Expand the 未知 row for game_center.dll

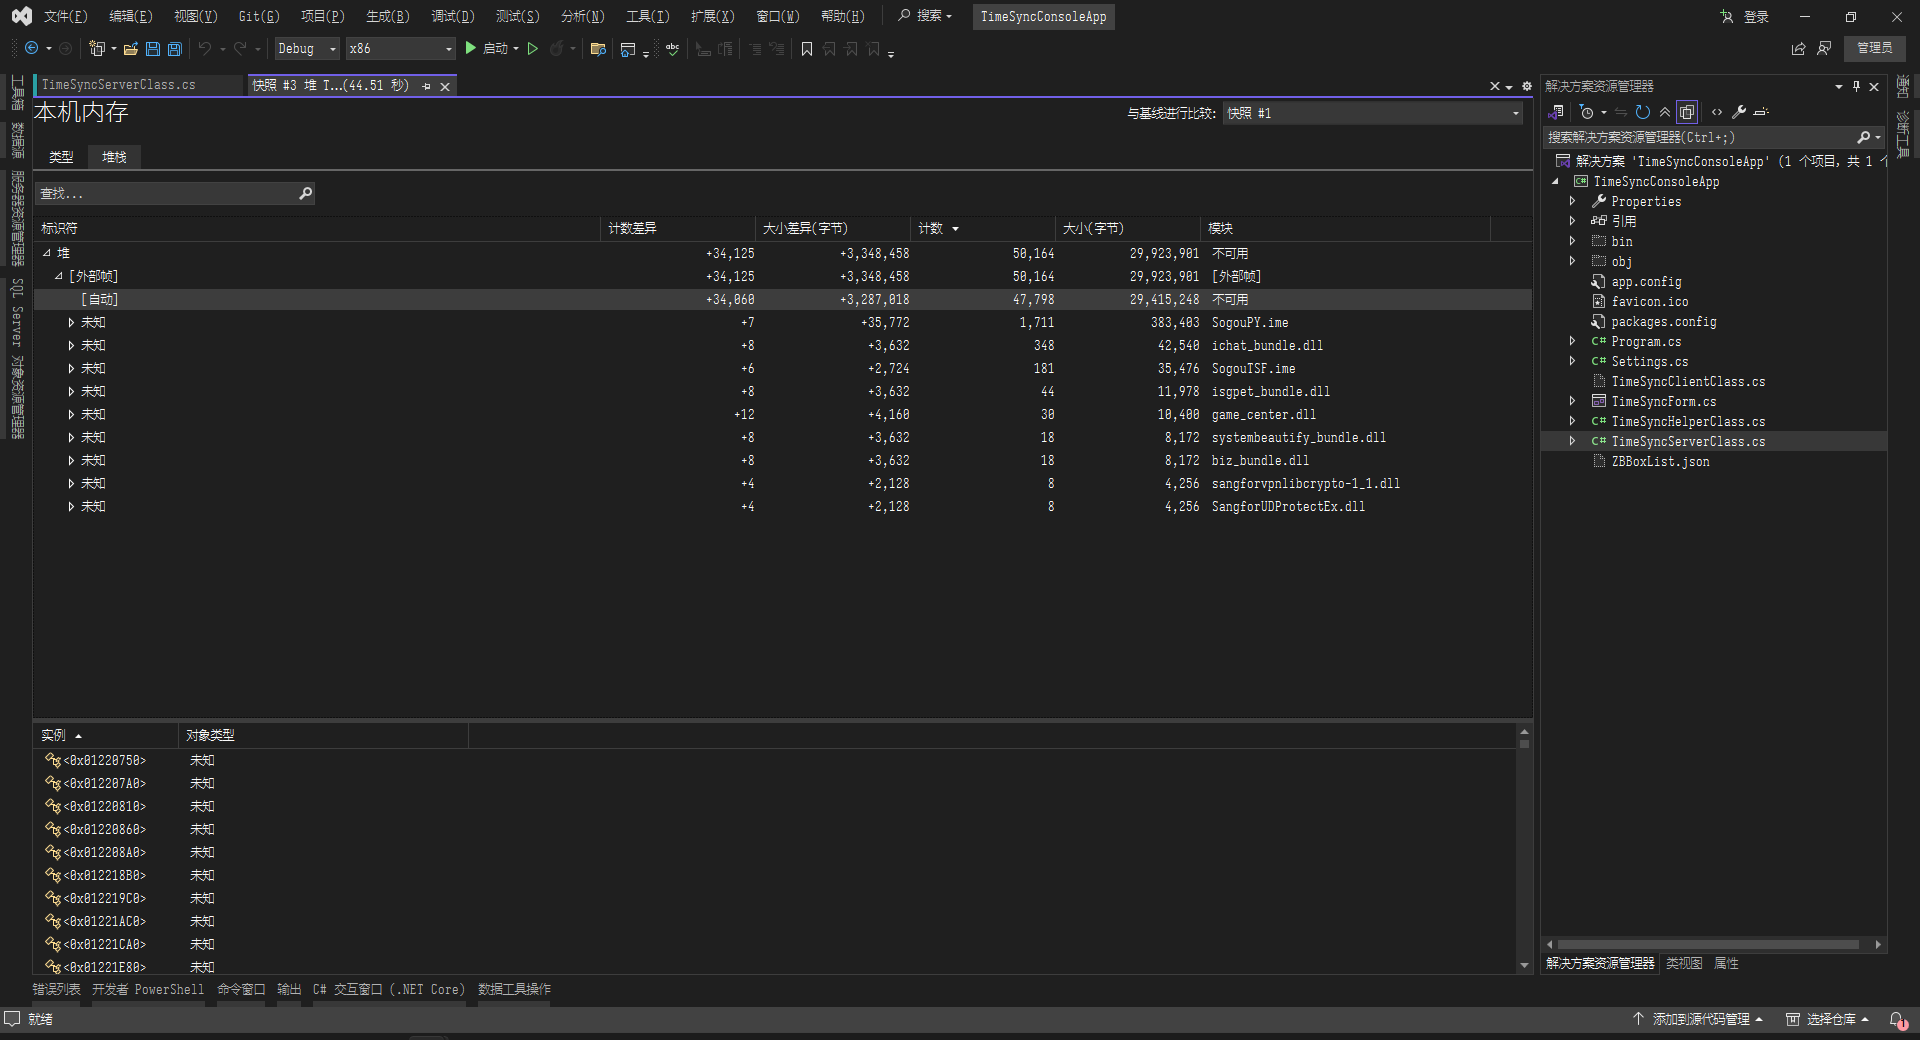coord(71,414)
